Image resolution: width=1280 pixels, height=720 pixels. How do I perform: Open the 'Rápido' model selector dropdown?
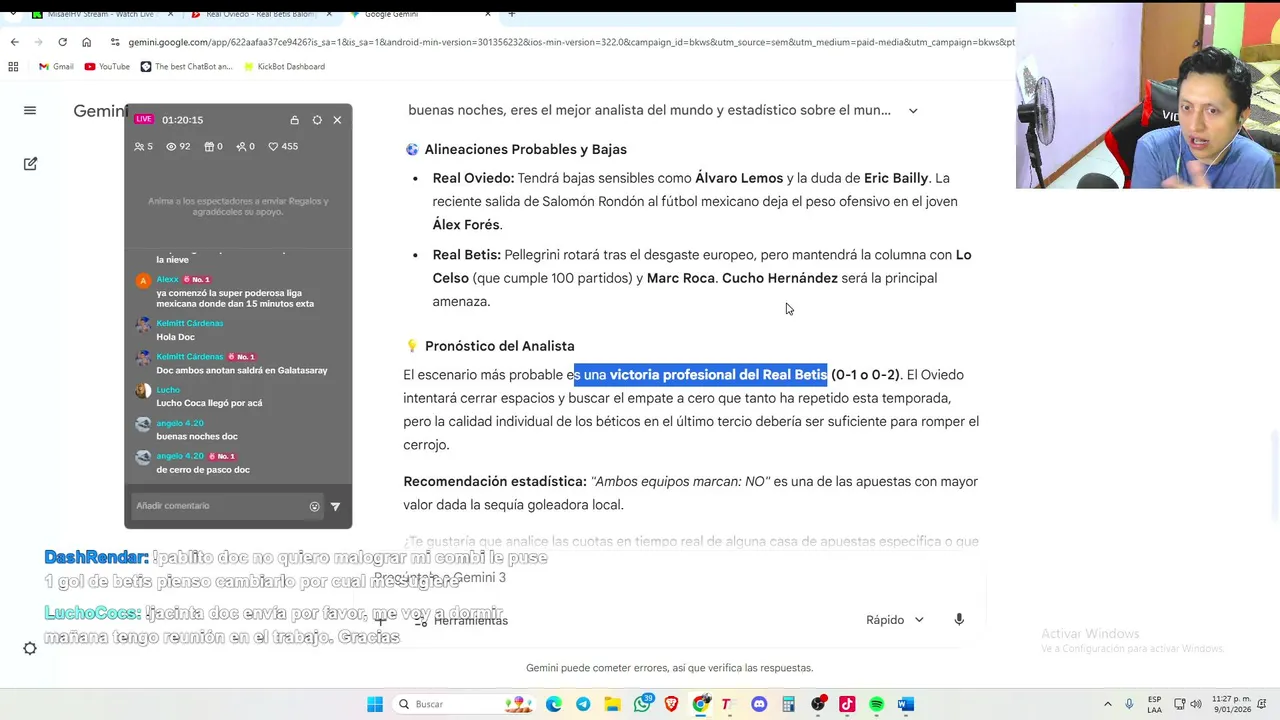click(x=894, y=620)
